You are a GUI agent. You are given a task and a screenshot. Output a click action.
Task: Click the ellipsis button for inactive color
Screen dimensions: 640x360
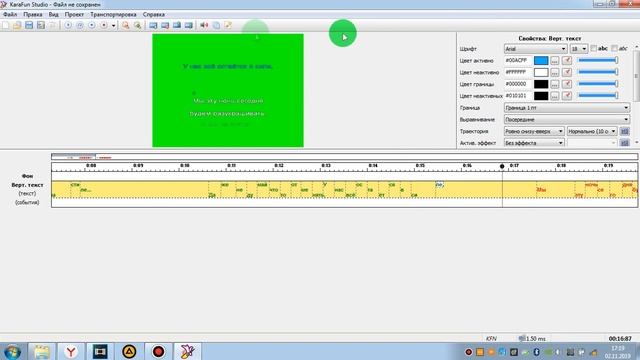point(554,72)
